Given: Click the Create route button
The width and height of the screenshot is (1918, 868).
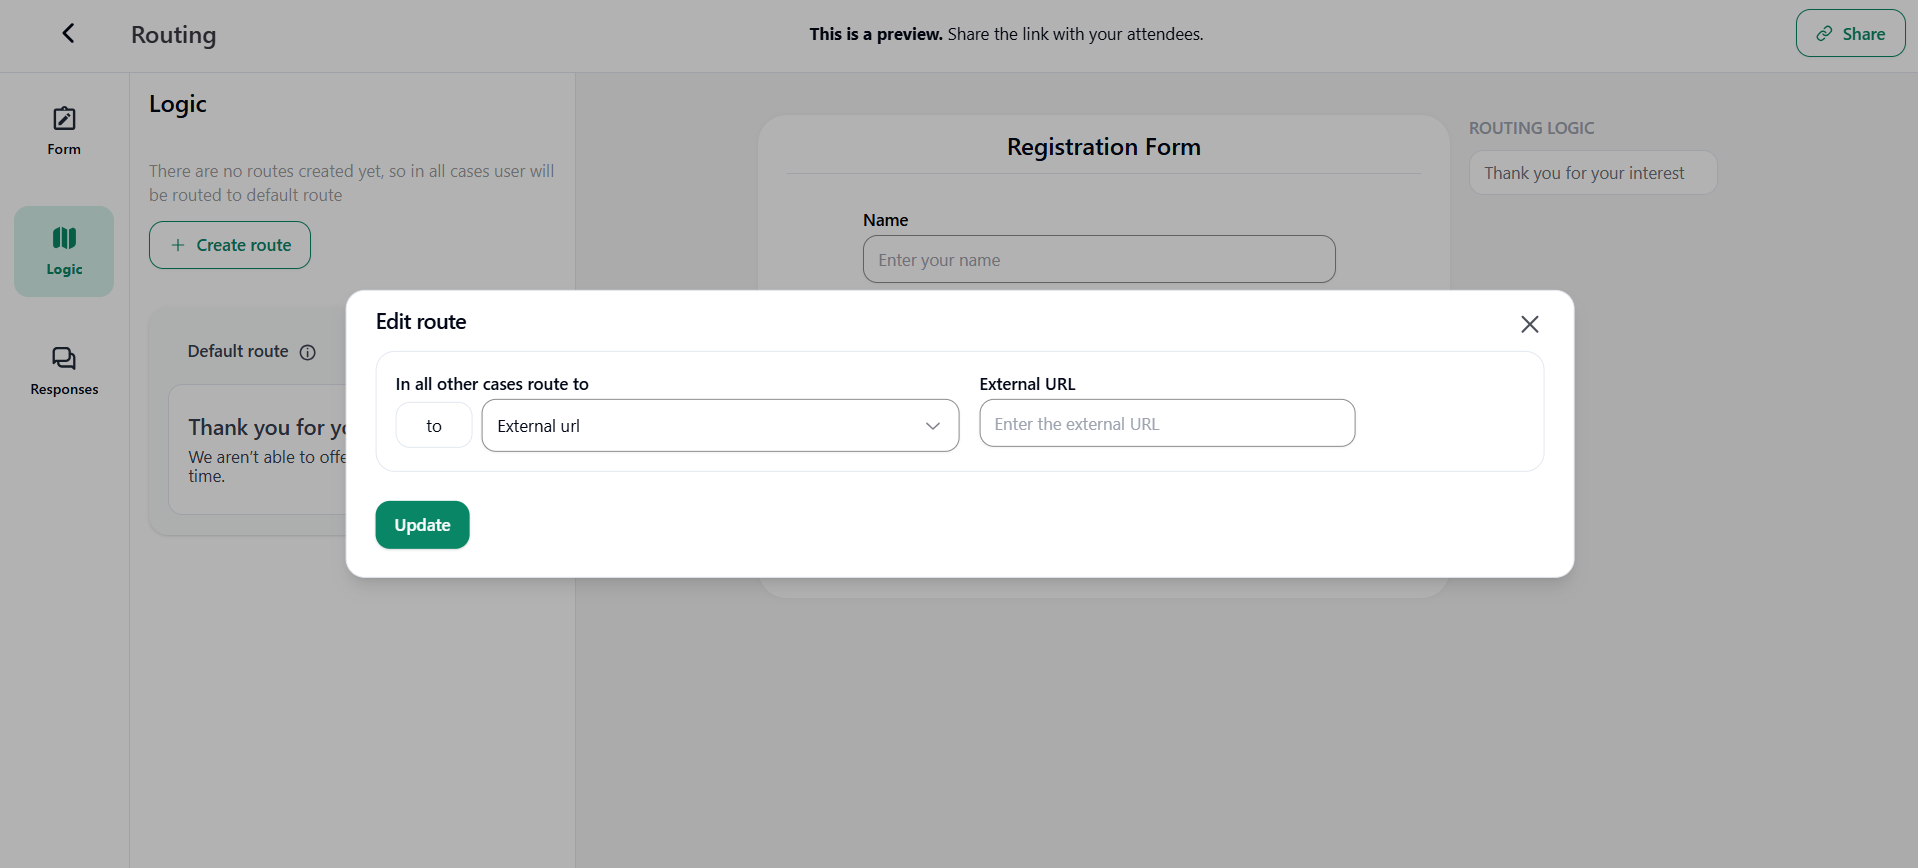Looking at the screenshot, I should (230, 245).
